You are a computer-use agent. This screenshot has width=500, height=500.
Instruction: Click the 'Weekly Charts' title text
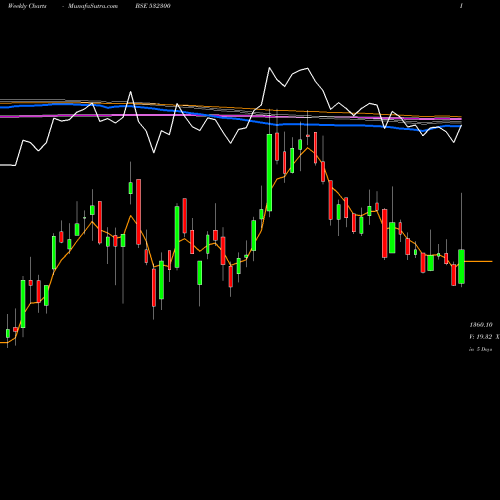click(27, 6)
